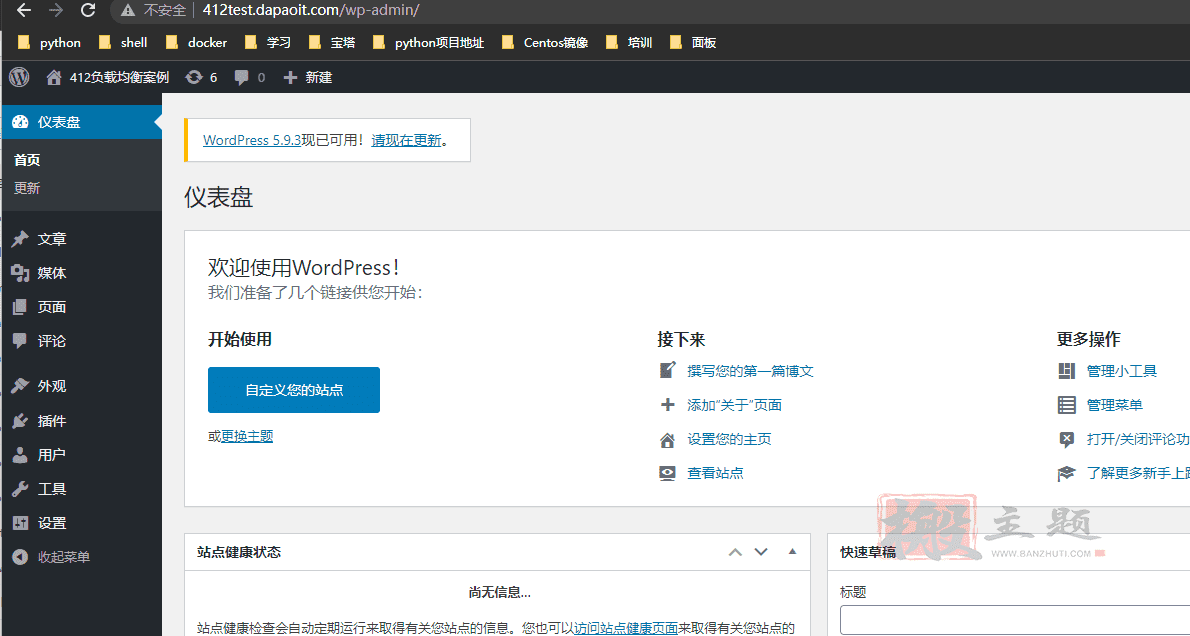Click 撰写您的第一篇博文 link
The image size is (1190, 636).
pyautogui.click(x=750, y=371)
